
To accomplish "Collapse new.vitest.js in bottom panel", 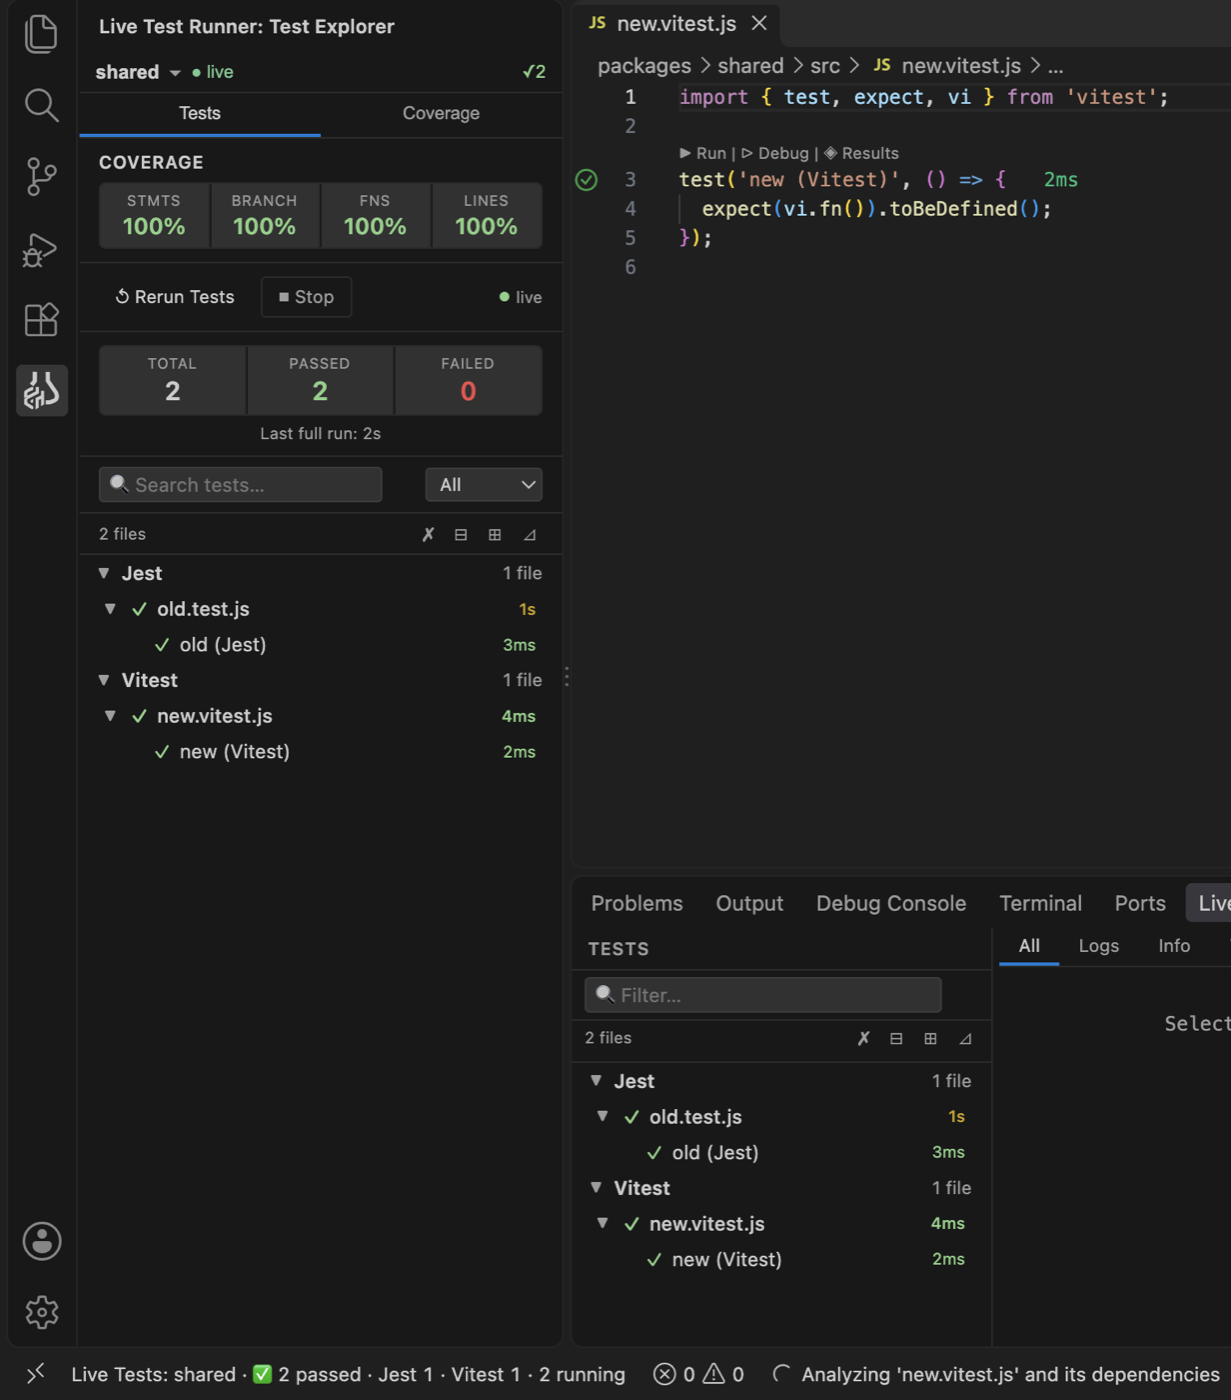I will point(603,1223).
